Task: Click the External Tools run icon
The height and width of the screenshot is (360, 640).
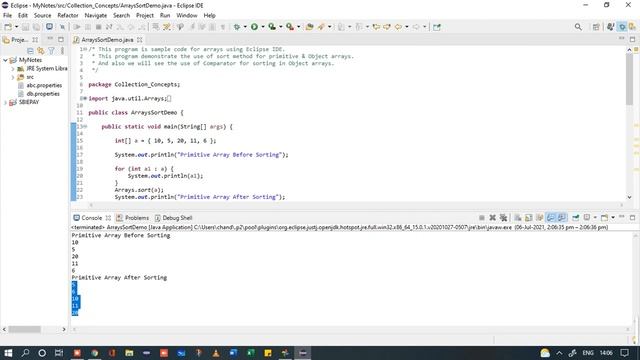Action: (290, 27)
